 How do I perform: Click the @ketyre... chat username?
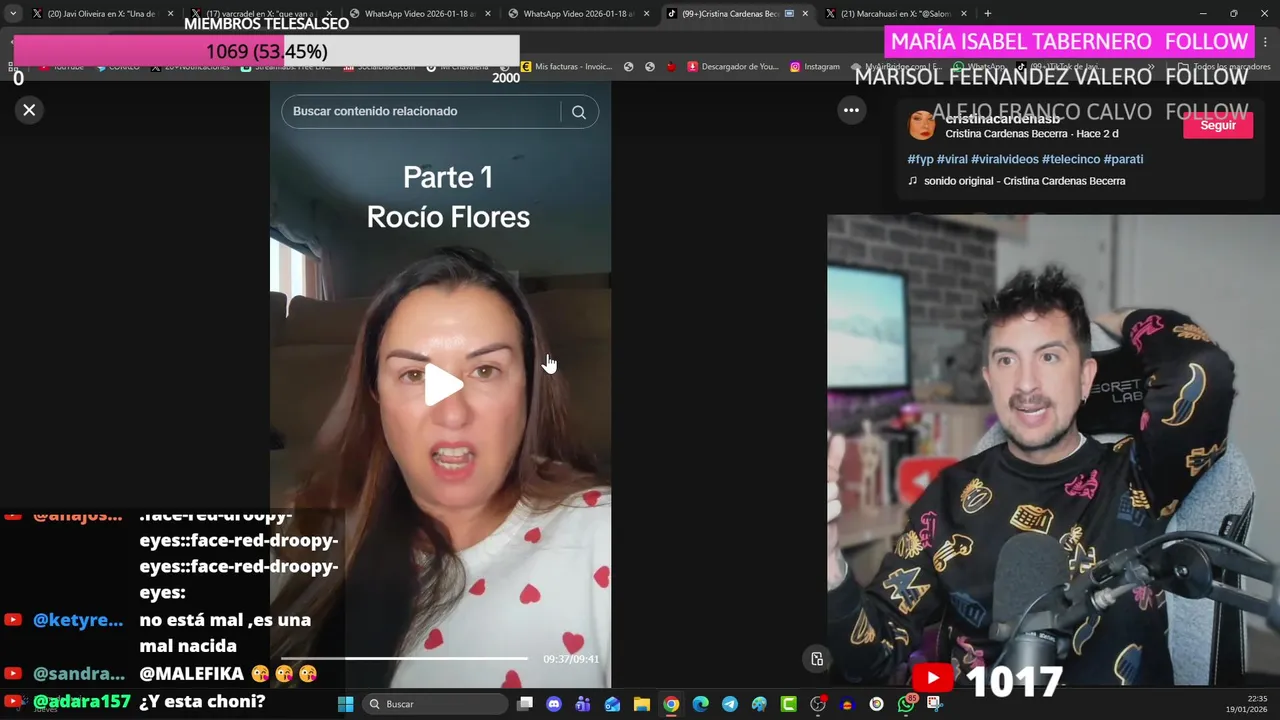tap(78, 620)
